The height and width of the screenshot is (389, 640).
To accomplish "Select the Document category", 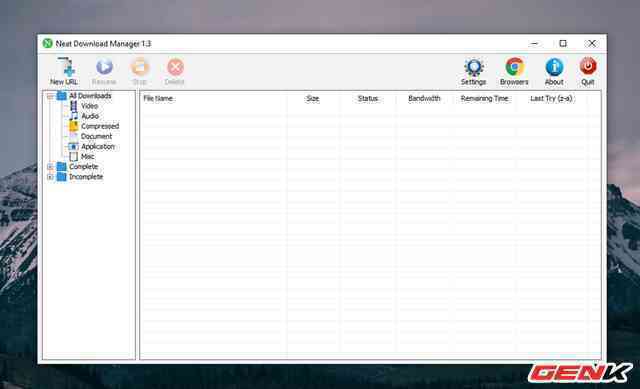I will tap(96, 136).
